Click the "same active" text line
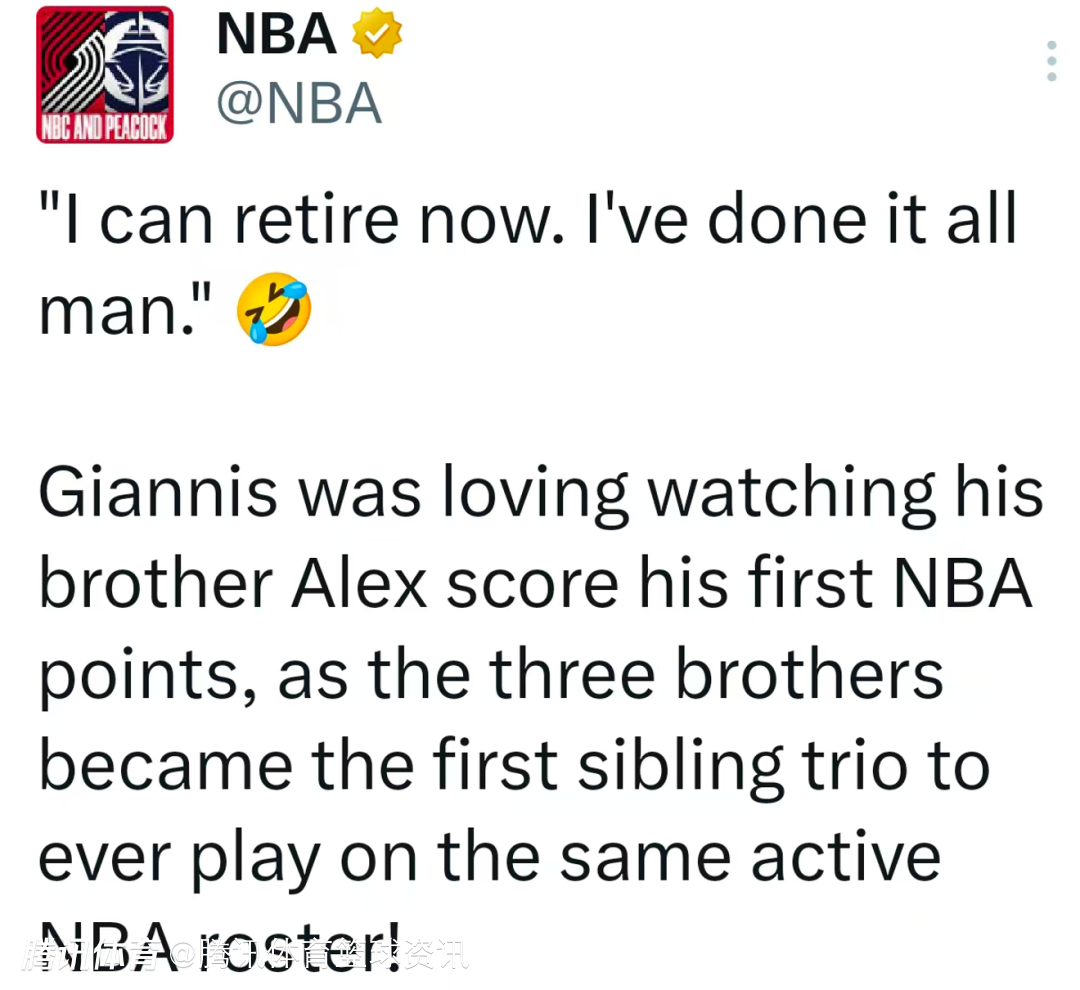Viewport: 1080px width, 990px height. pyautogui.click(x=749, y=857)
